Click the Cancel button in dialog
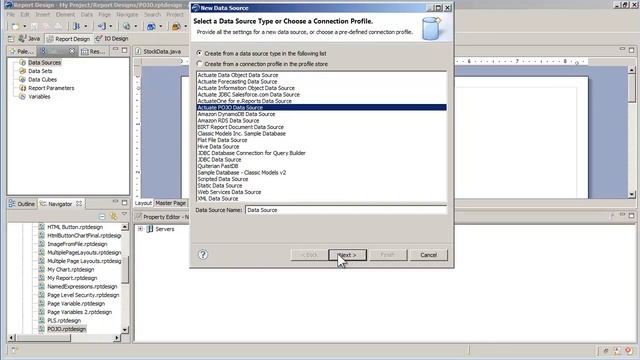Image resolution: width=640 pixels, height=360 pixels. (429, 255)
